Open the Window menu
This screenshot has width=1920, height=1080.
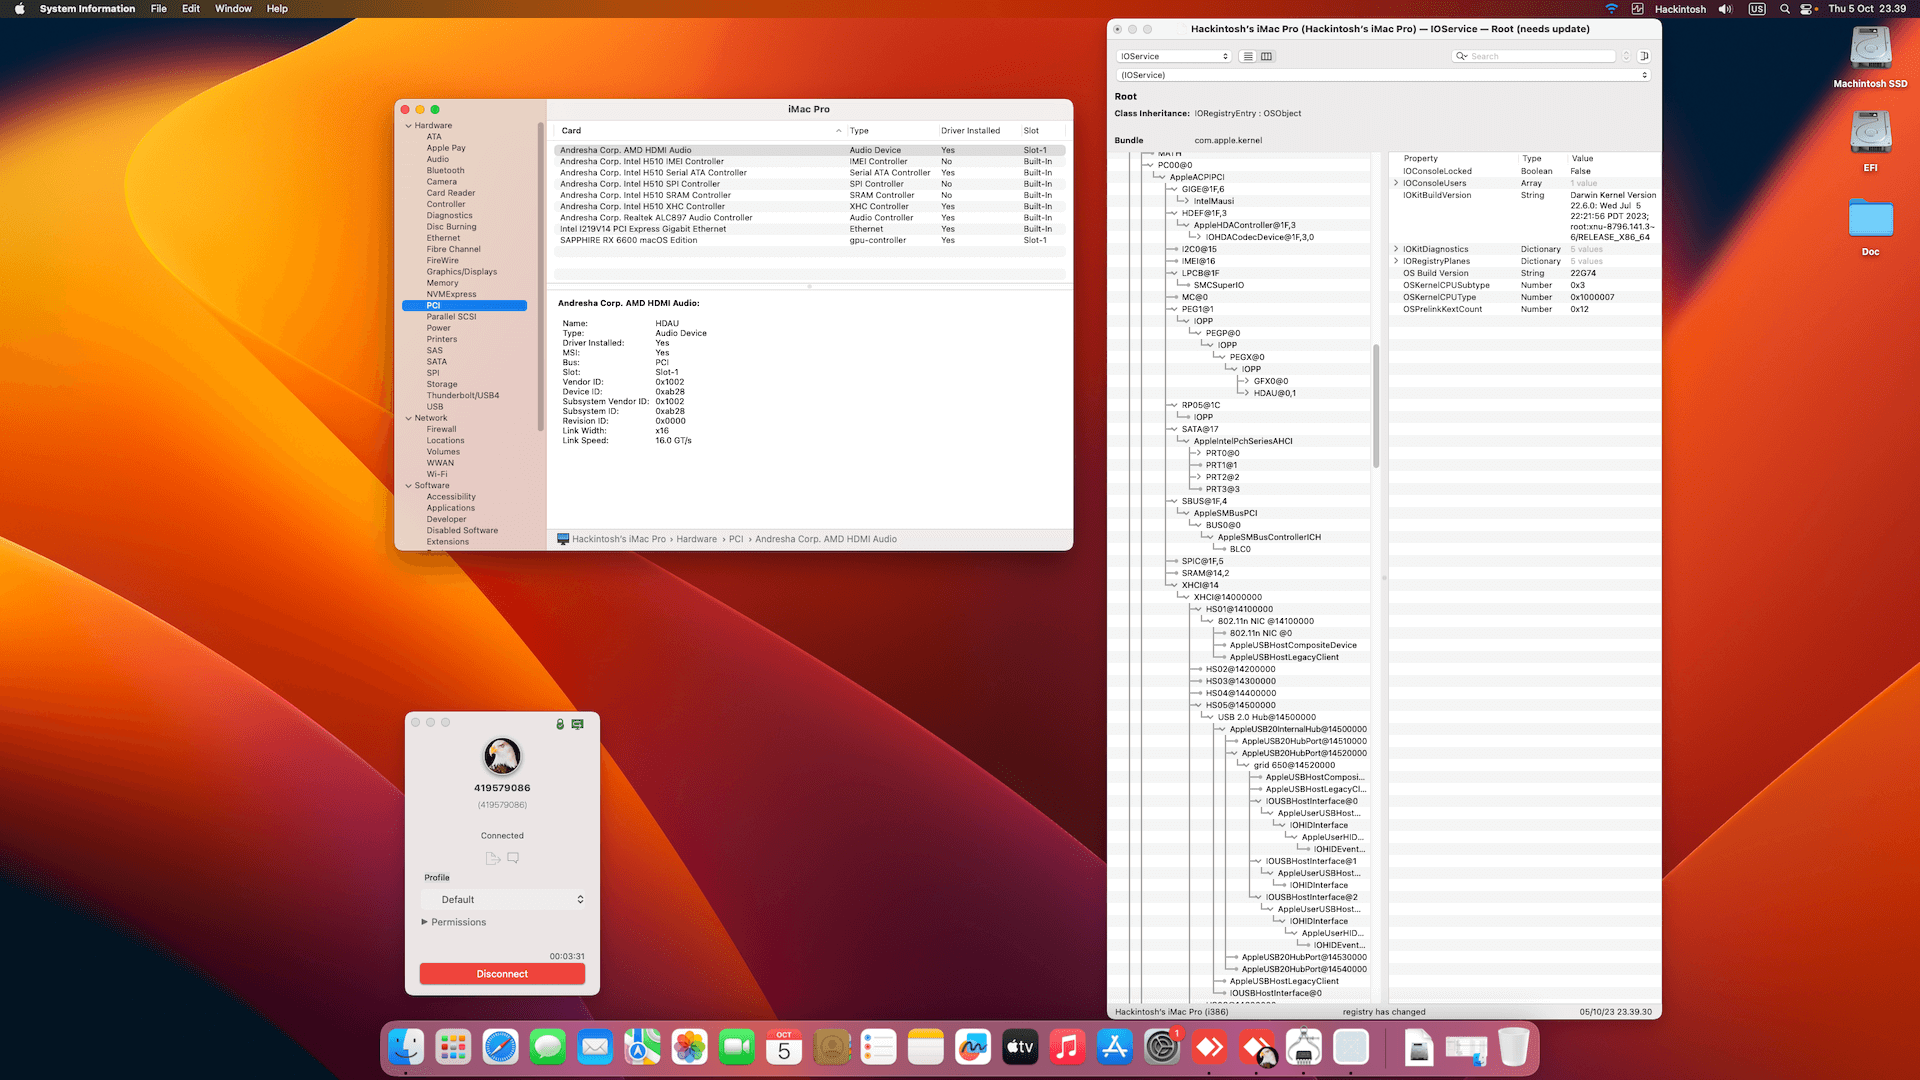click(x=233, y=9)
